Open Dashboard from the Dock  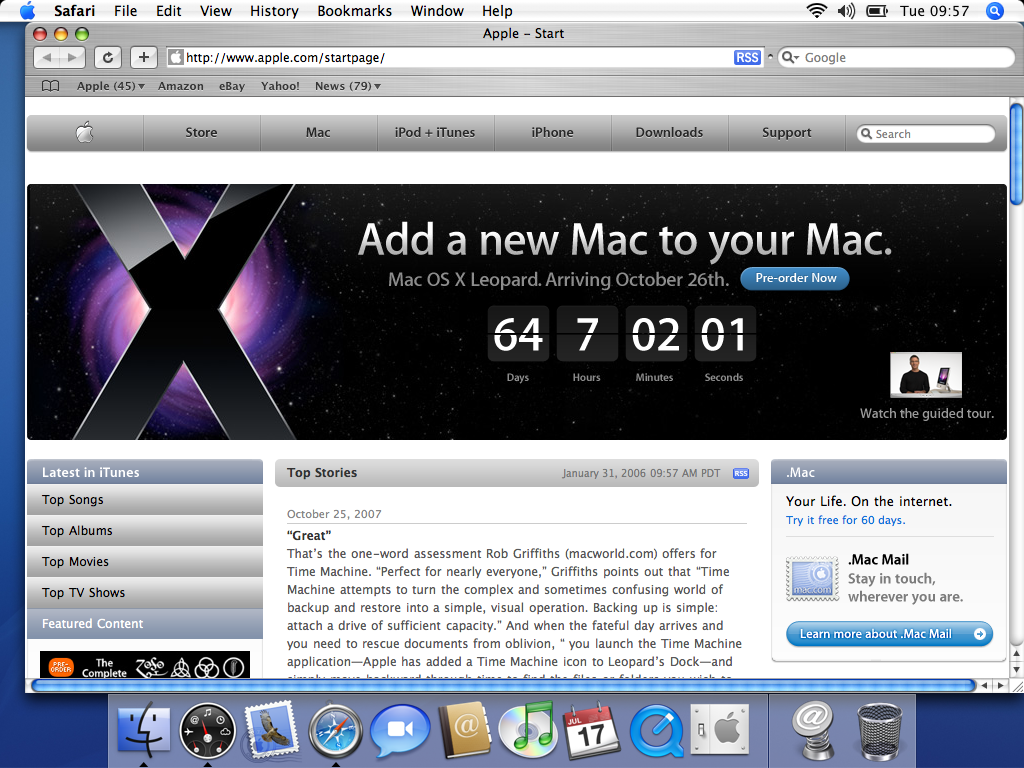coord(208,730)
